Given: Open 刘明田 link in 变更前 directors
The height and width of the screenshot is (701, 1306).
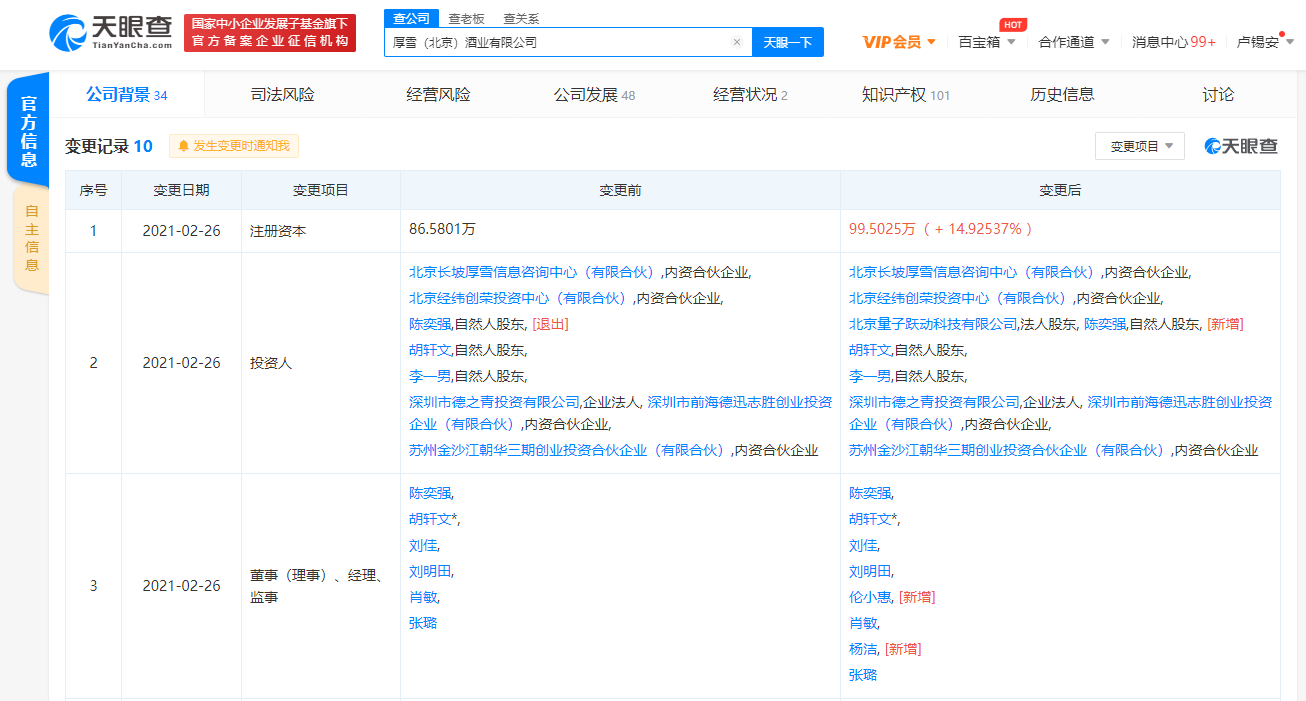Looking at the screenshot, I should (x=429, y=571).
